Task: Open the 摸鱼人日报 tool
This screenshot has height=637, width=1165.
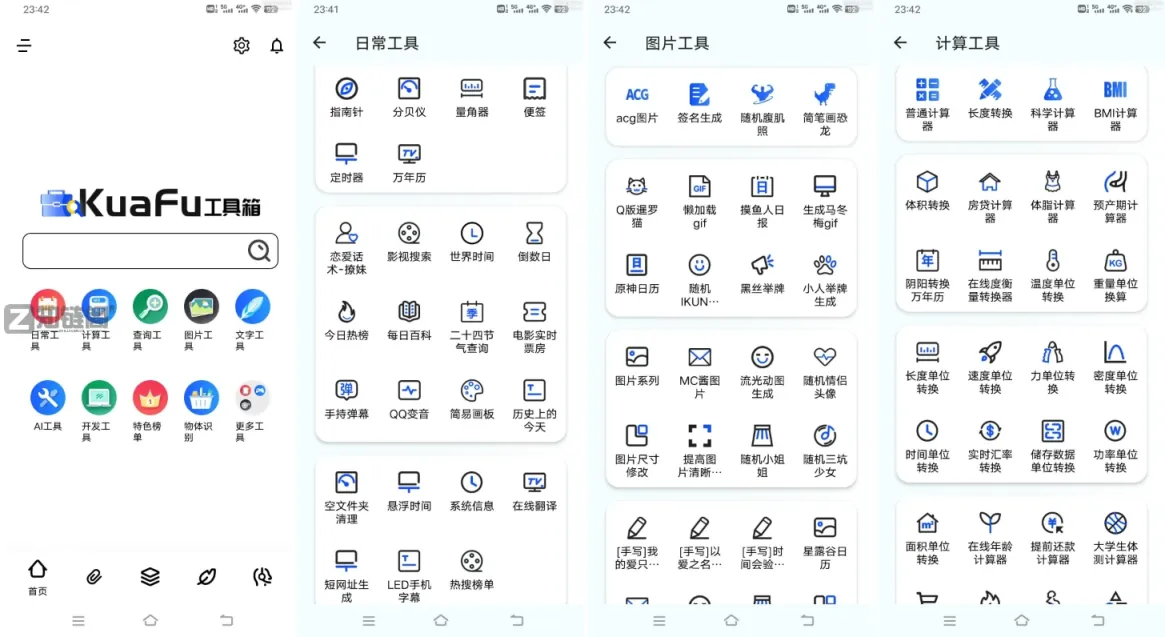Action: [762, 201]
